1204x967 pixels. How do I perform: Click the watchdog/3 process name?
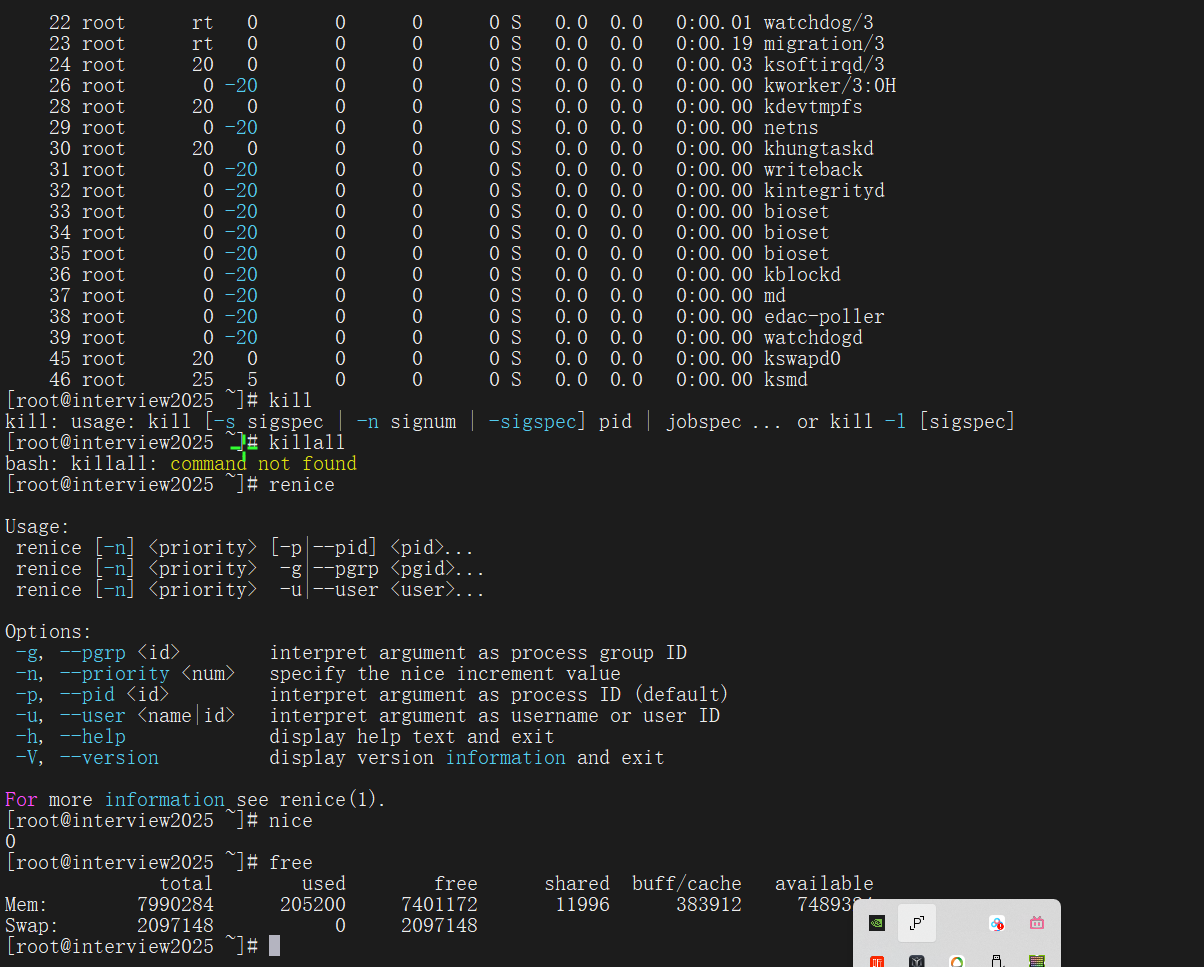[x=818, y=22]
